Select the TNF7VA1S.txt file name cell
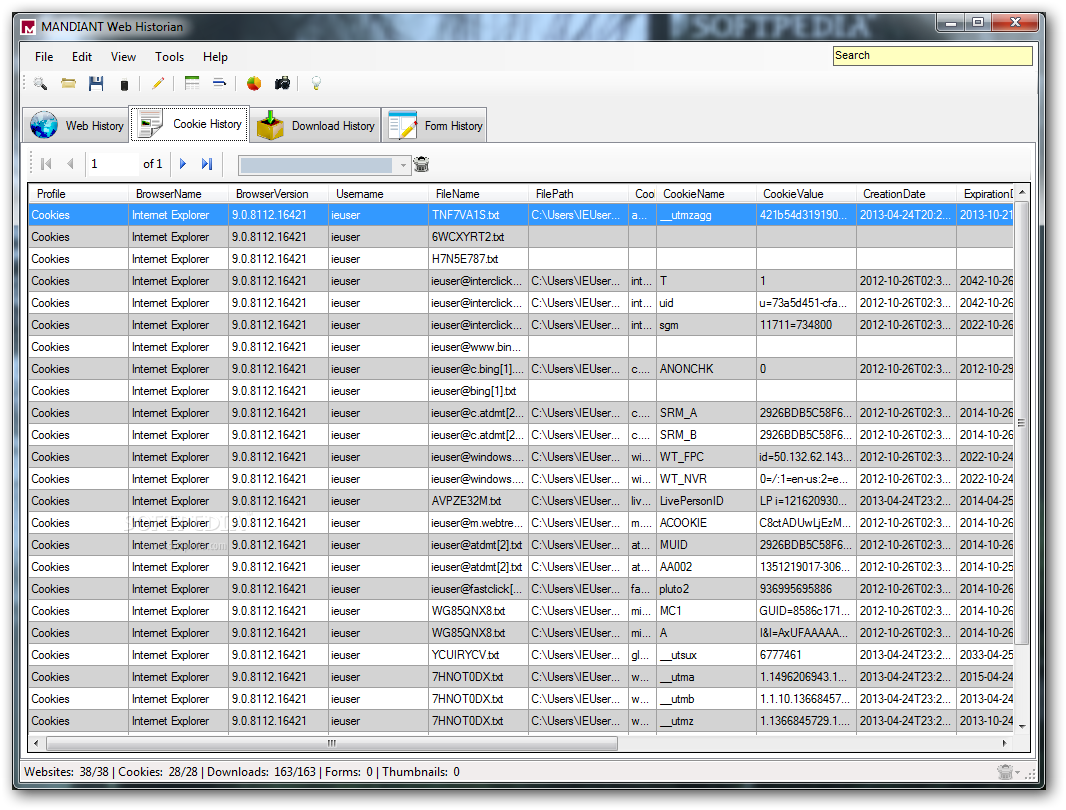This screenshot has height=810, width=1066. click(478, 215)
